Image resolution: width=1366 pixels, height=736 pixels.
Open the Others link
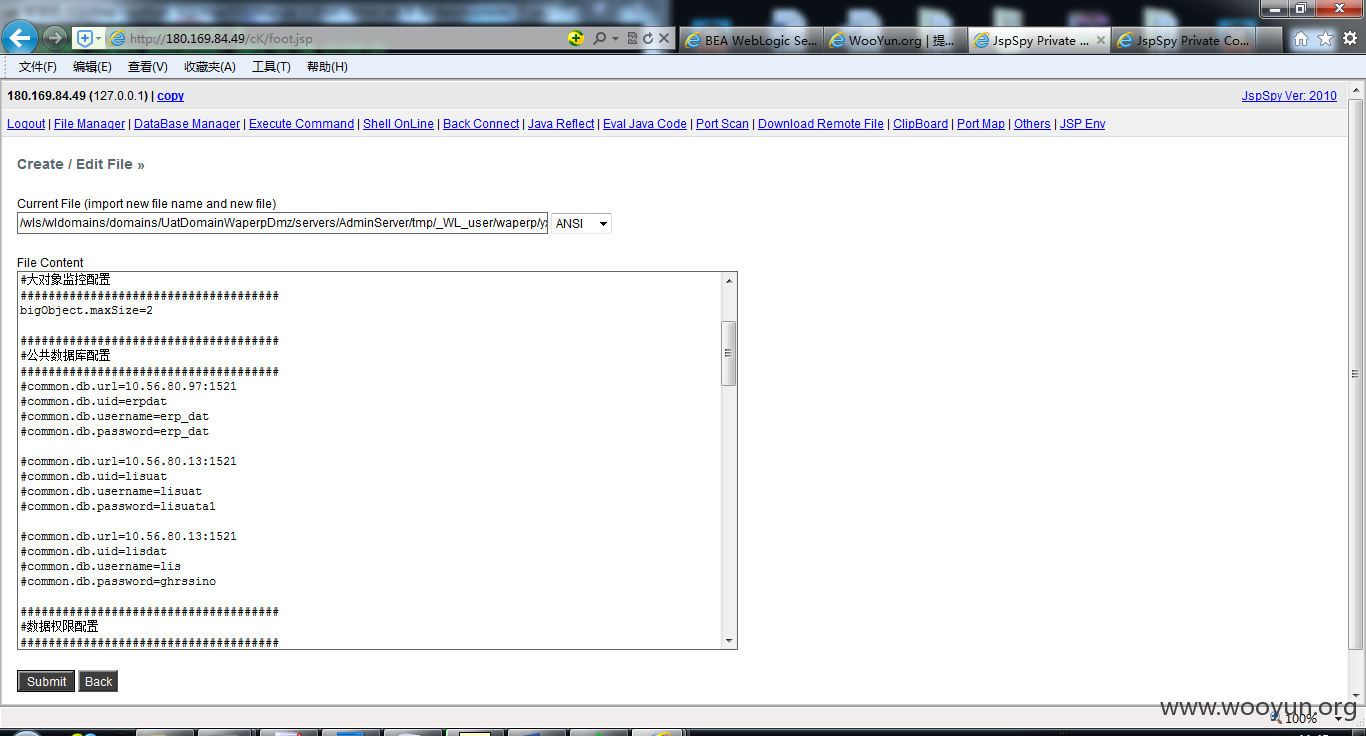pos(1032,124)
